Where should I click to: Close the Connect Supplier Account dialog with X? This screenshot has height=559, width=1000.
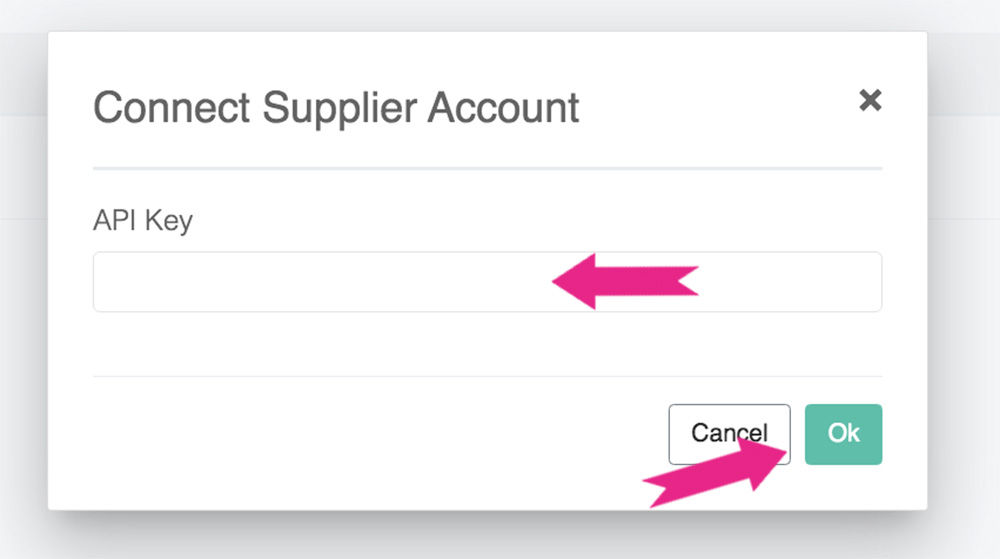[x=870, y=100]
